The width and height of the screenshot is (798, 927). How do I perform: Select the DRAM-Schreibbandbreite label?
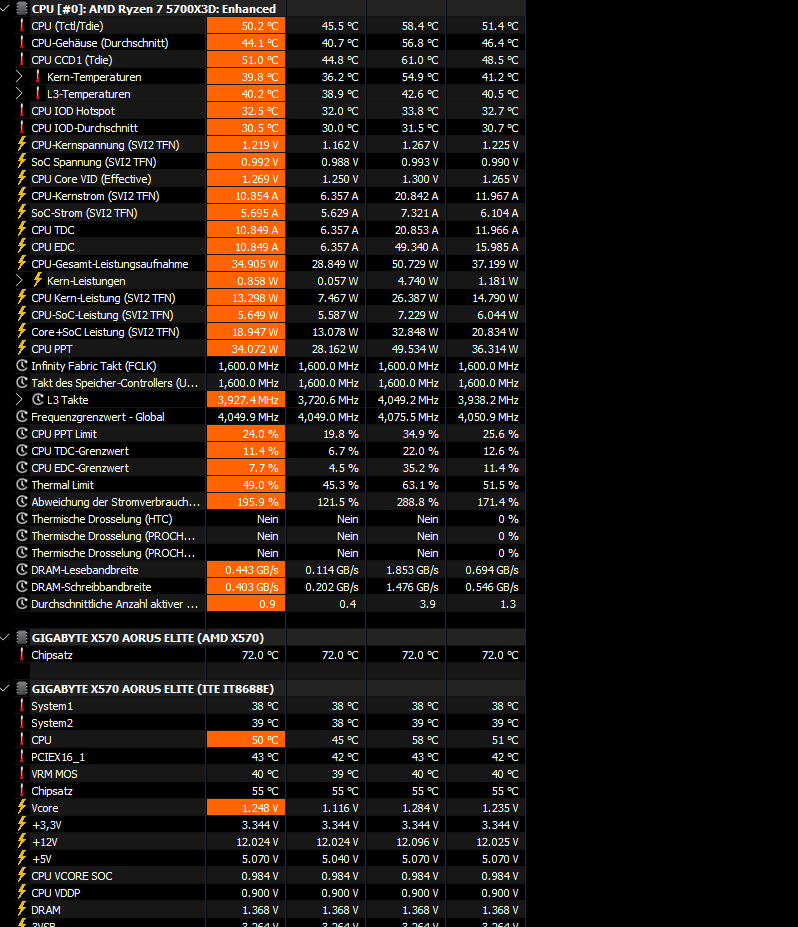pos(91,587)
